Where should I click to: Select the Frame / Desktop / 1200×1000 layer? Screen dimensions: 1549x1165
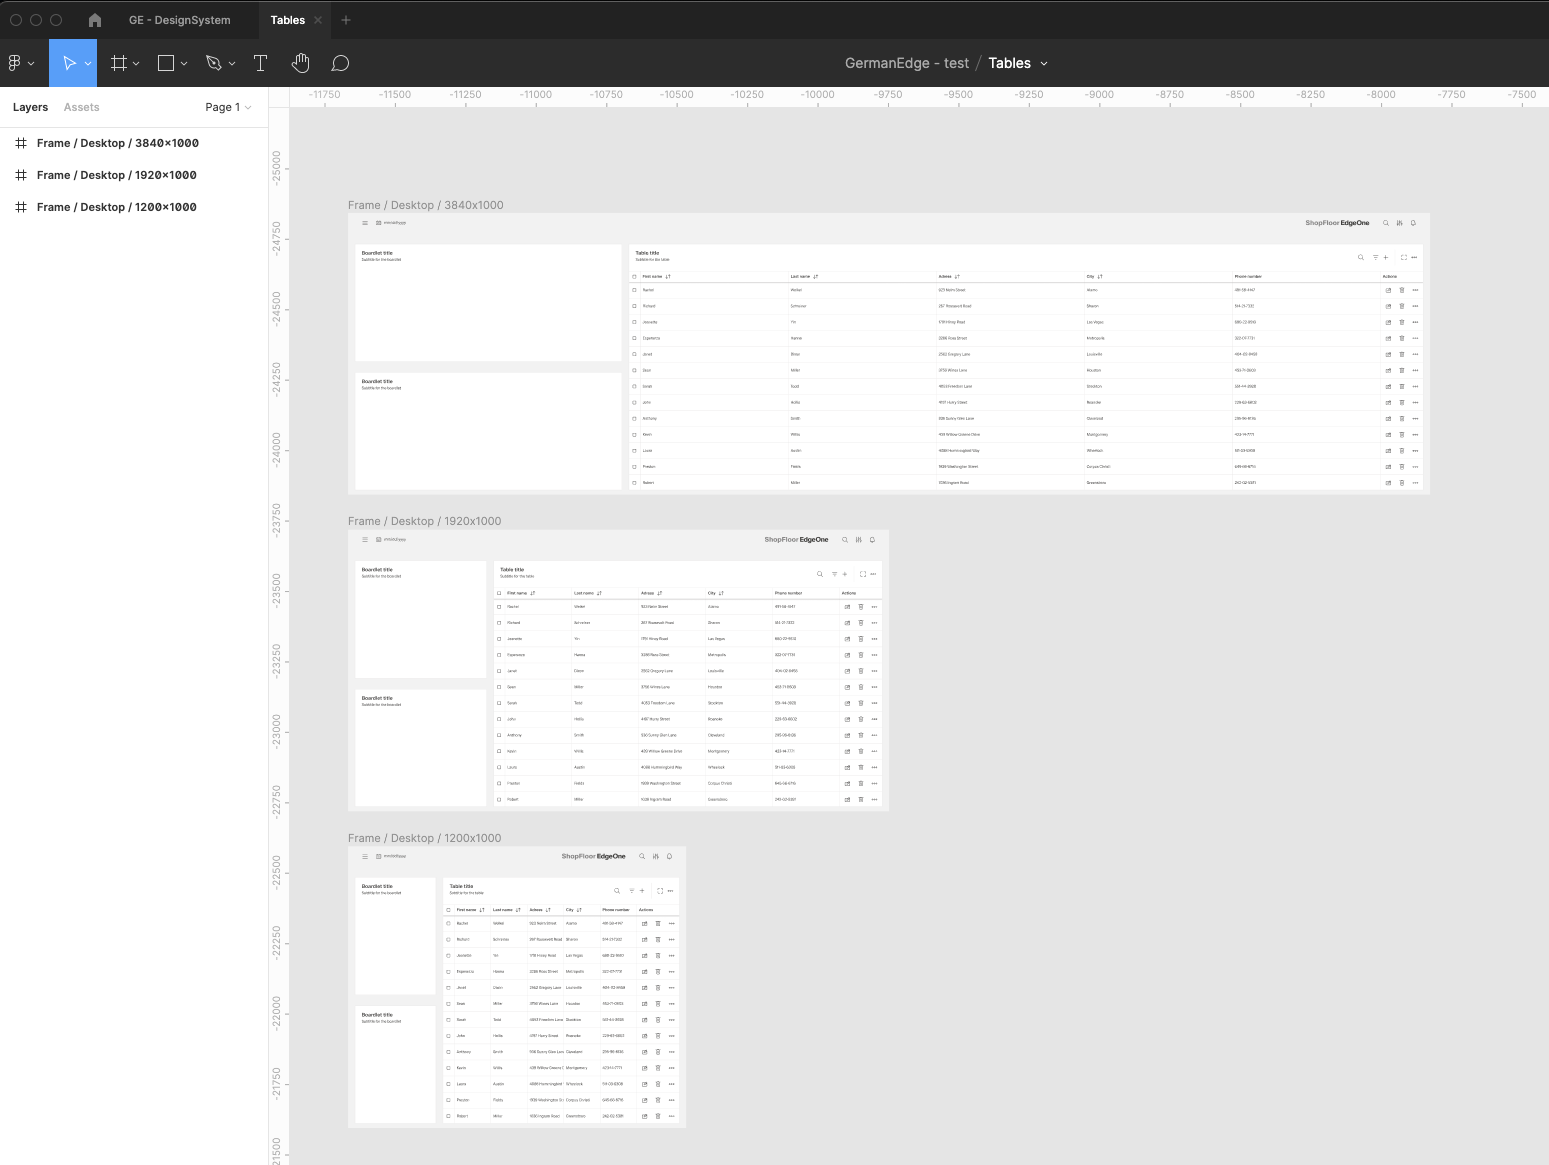[116, 207]
